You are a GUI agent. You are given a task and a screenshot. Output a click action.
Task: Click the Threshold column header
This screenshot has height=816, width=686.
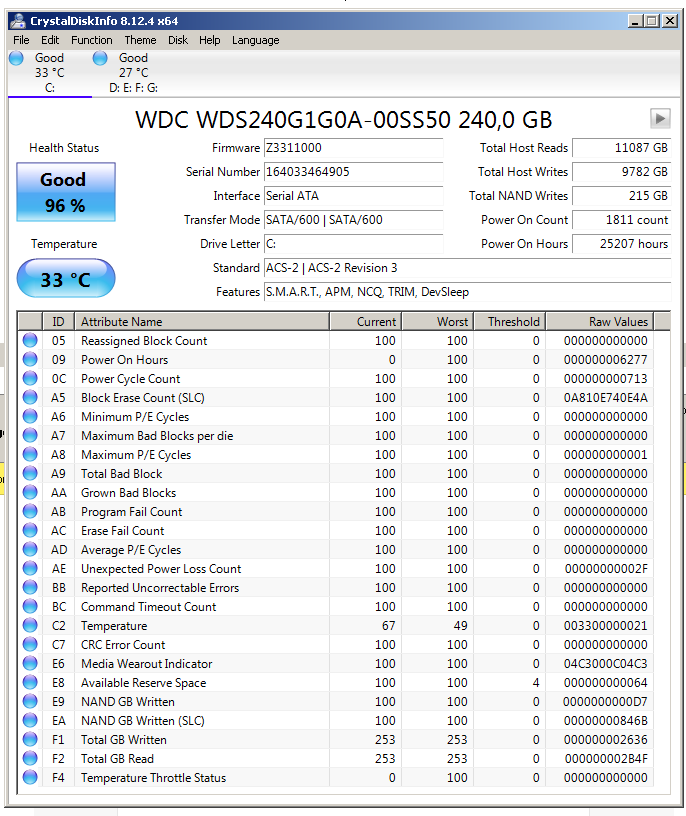(510, 322)
